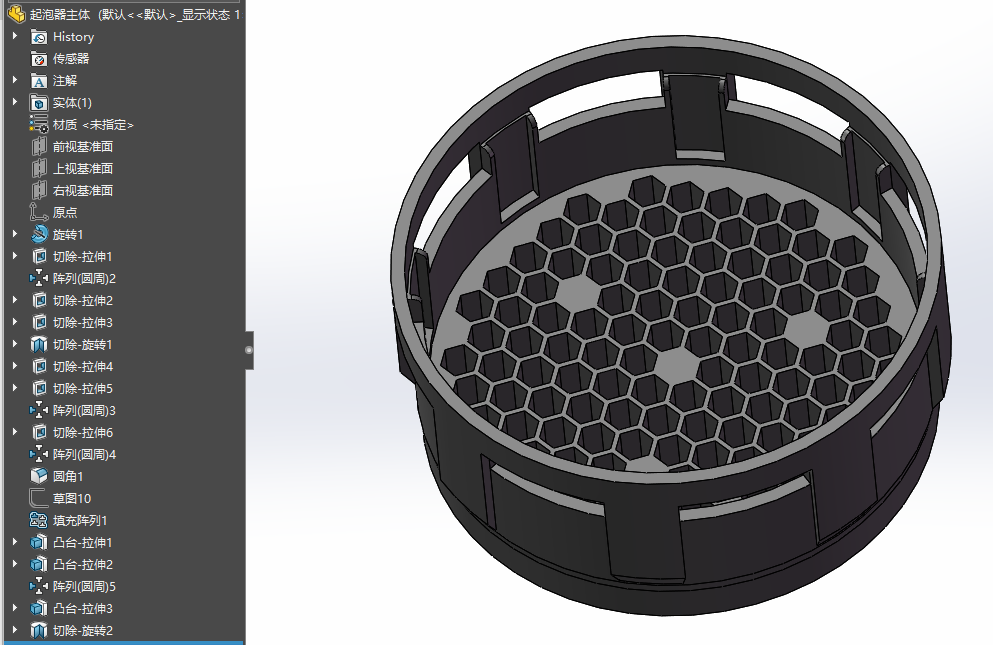Image resolution: width=993 pixels, height=645 pixels.
Task: Select the 旋转1 label text
Action: (68, 234)
